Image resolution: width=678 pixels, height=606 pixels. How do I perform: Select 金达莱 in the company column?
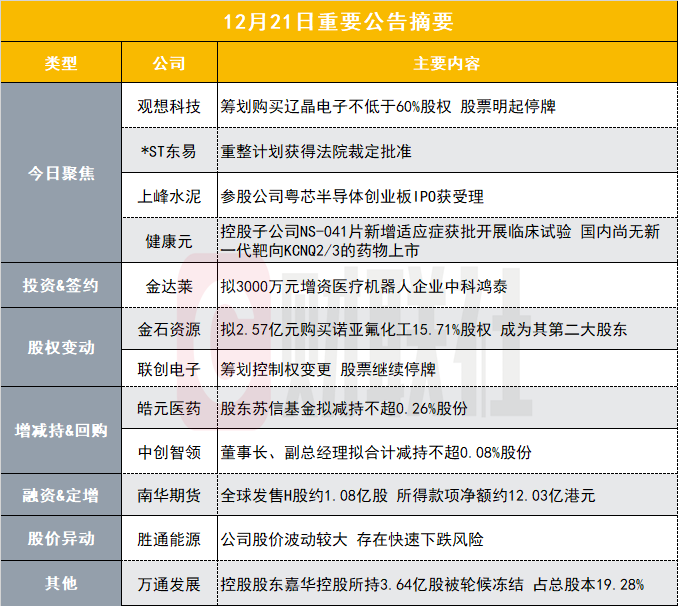coord(168,285)
